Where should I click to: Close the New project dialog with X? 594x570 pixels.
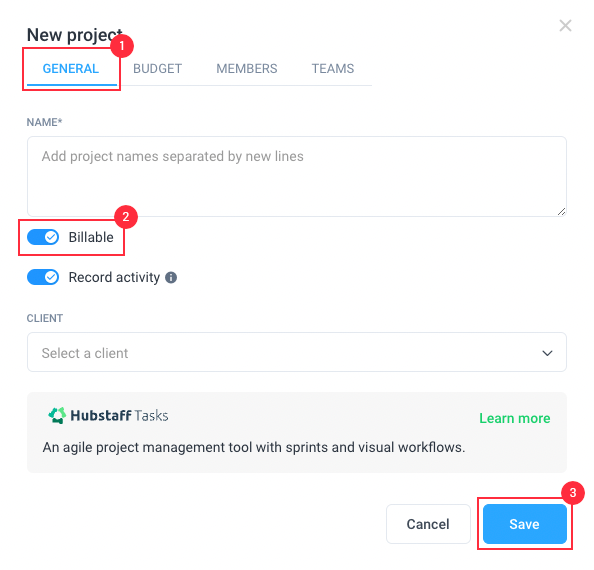pyautogui.click(x=565, y=26)
